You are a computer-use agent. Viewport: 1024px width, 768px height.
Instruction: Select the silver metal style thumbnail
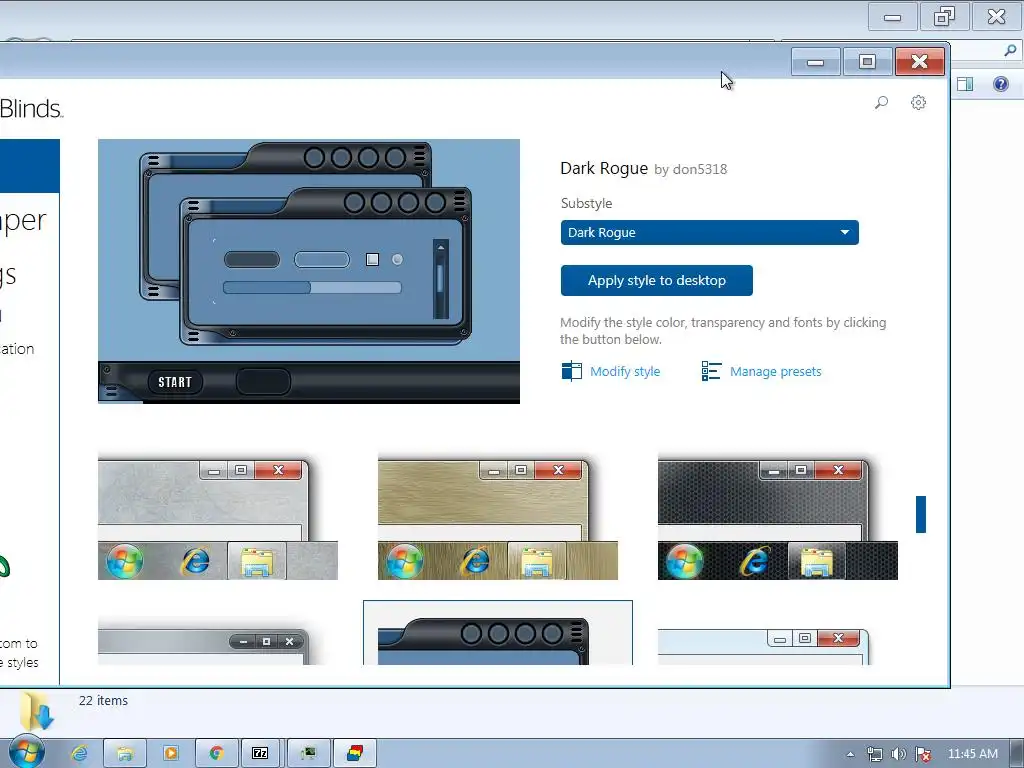click(217, 519)
